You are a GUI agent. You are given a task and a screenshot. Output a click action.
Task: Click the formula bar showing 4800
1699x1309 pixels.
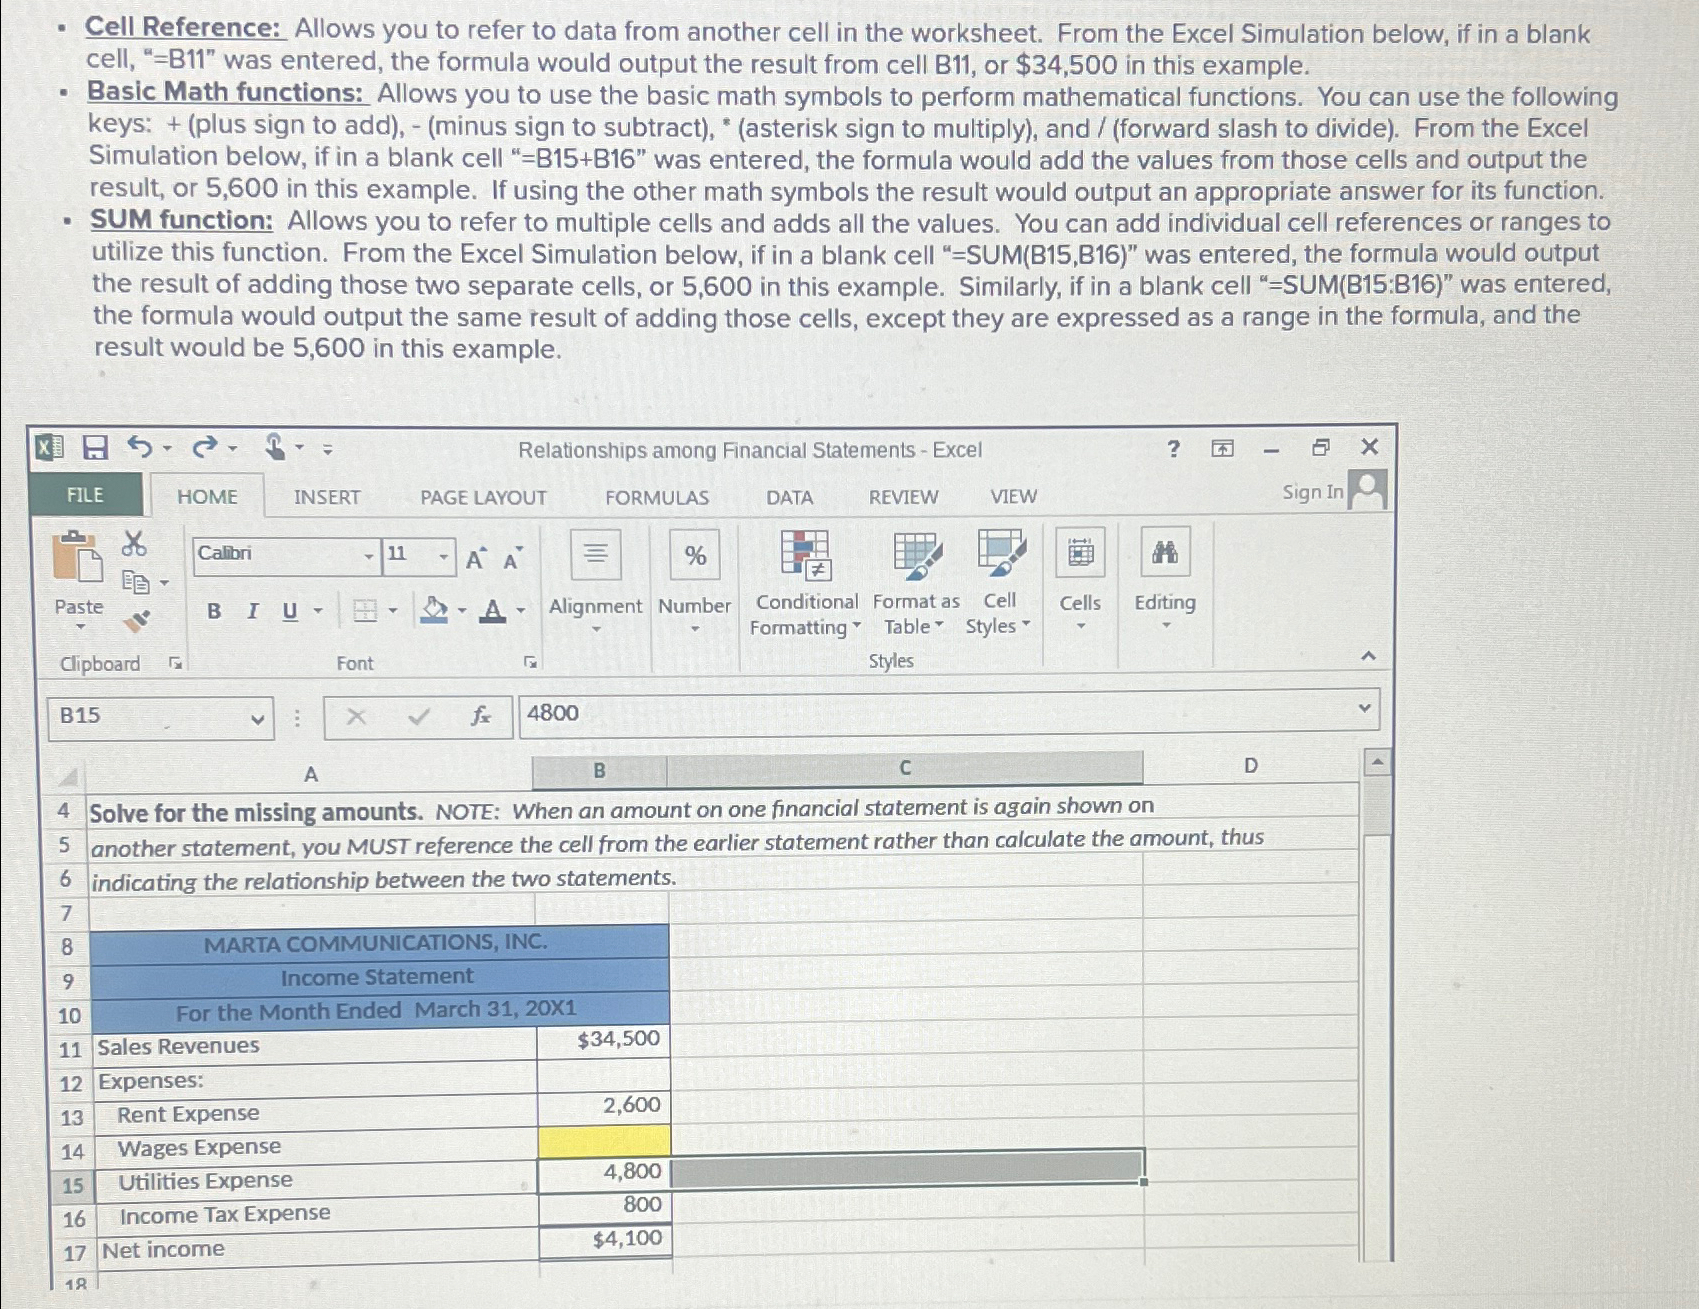pos(949,712)
